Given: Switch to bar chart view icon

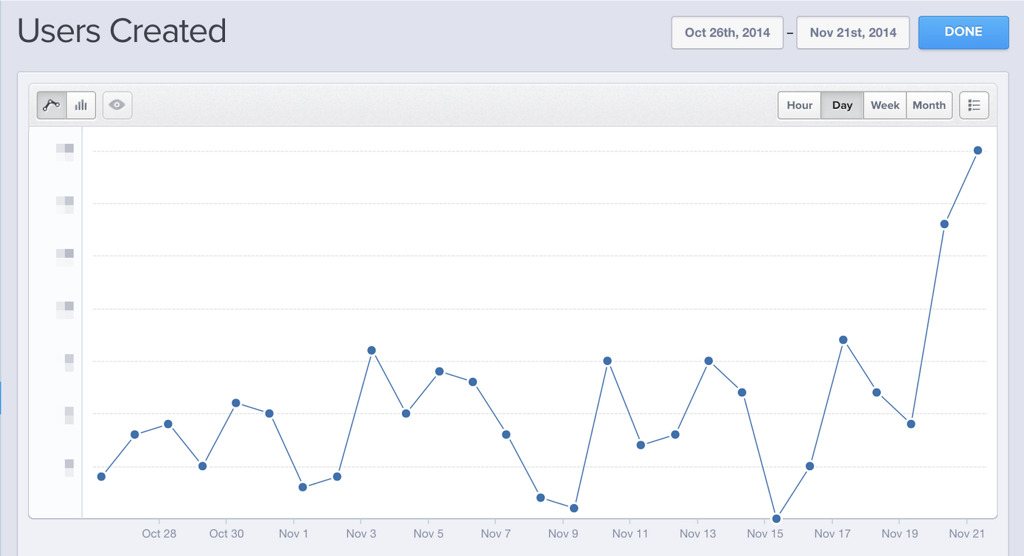Looking at the screenshot, I should pyautogui.click(x=81, y=105).
